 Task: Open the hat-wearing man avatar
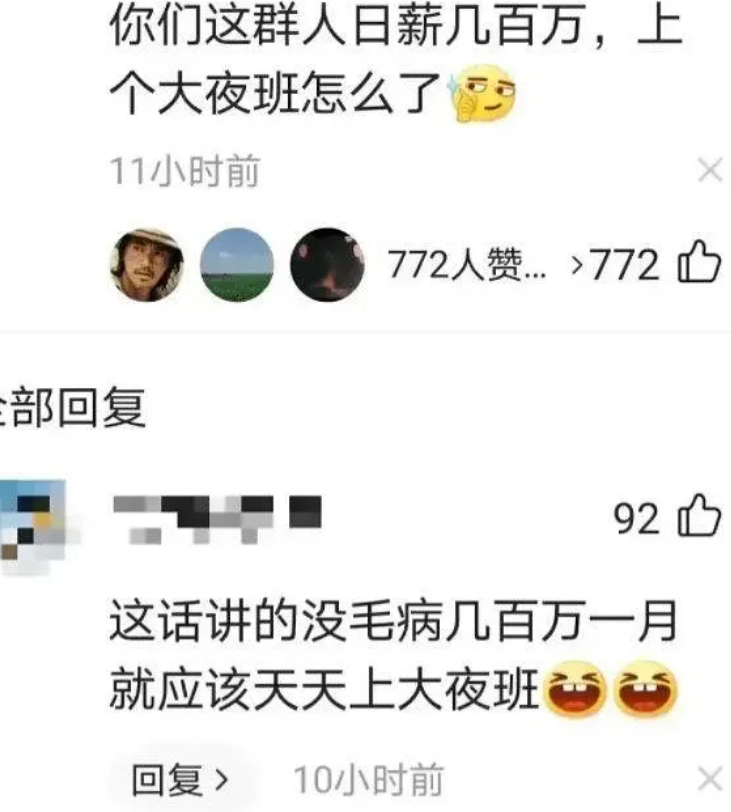click(x=147, y=265)
